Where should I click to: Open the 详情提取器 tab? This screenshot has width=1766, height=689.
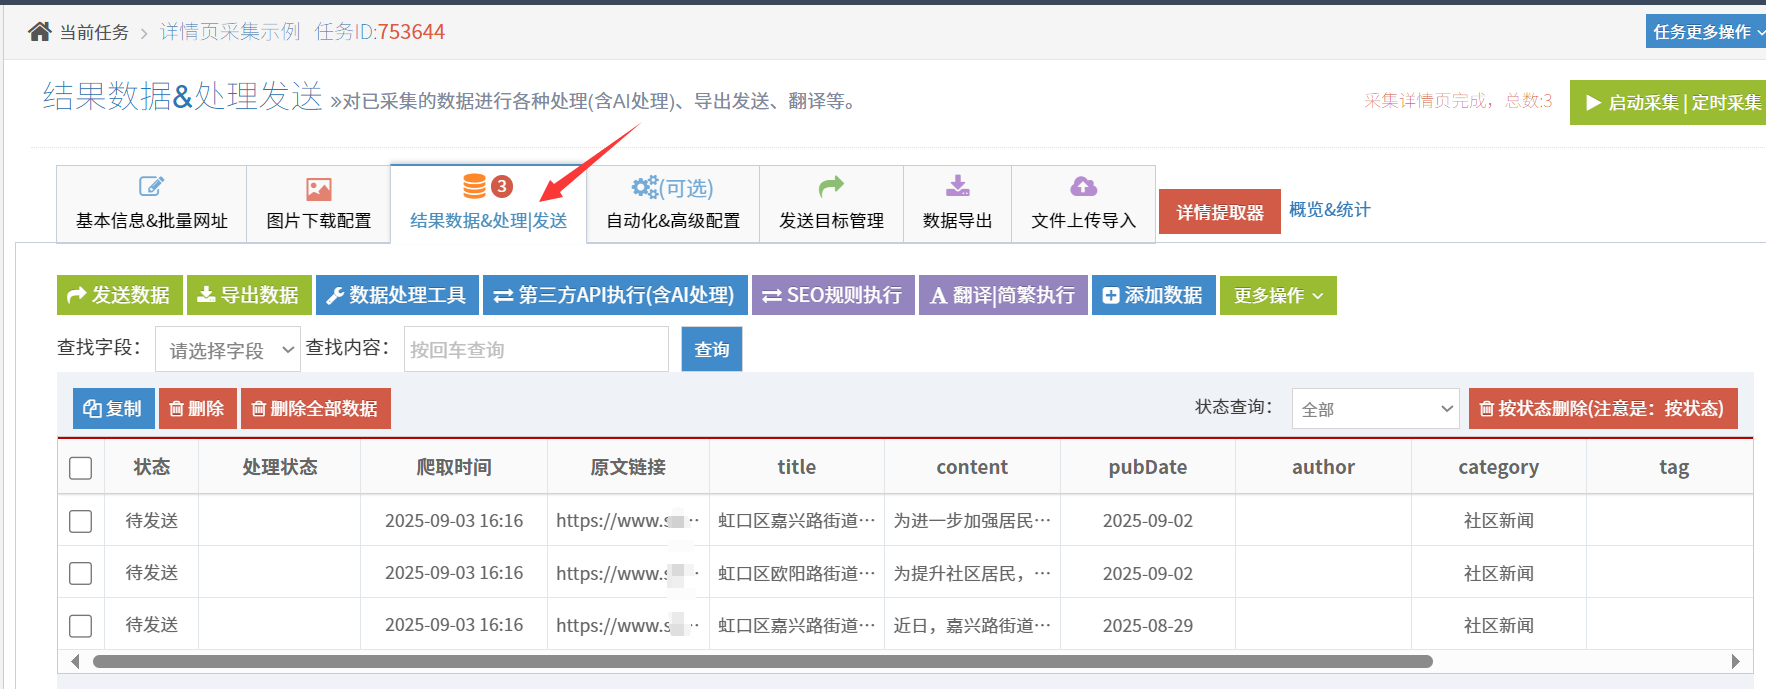click(x=1219, y=212)
